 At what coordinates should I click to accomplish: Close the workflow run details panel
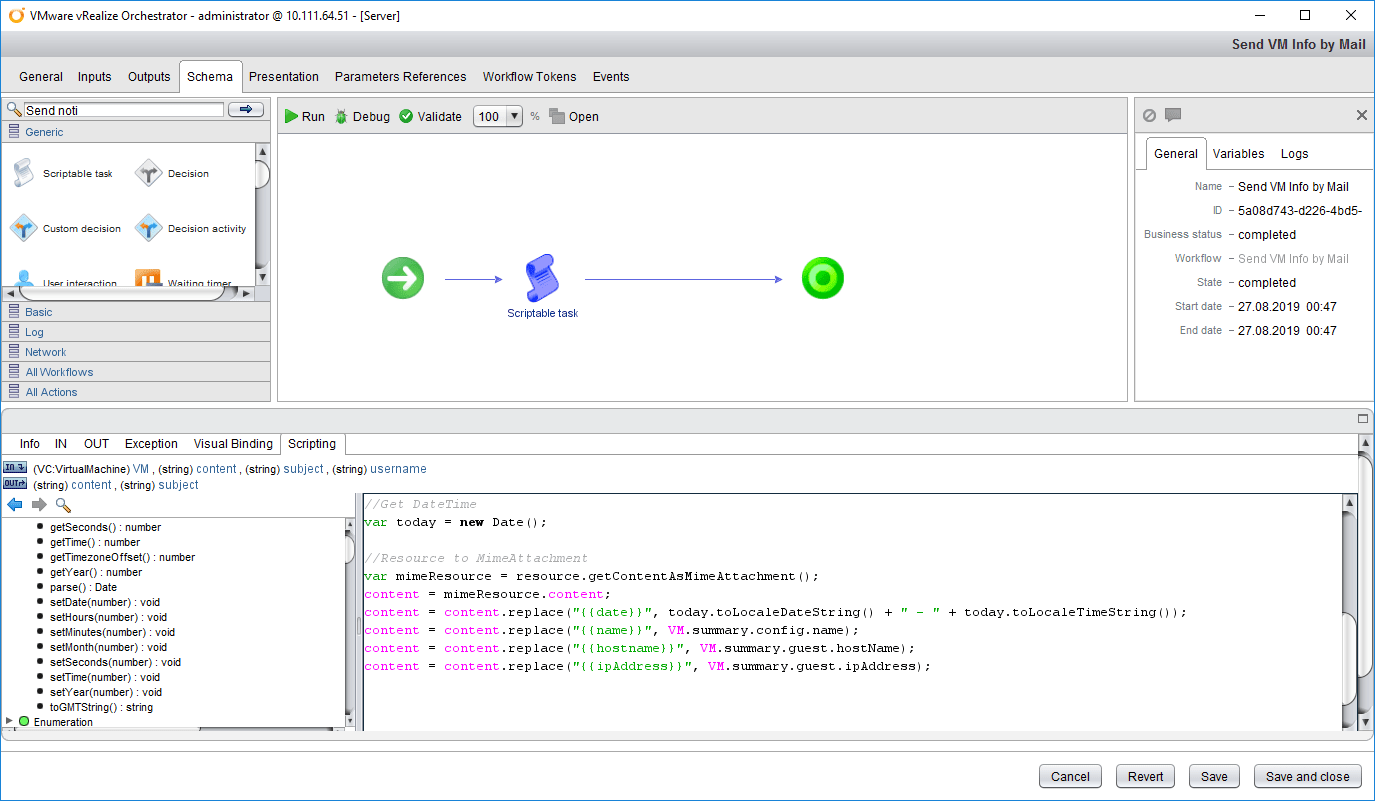[x=1361, y=115]
